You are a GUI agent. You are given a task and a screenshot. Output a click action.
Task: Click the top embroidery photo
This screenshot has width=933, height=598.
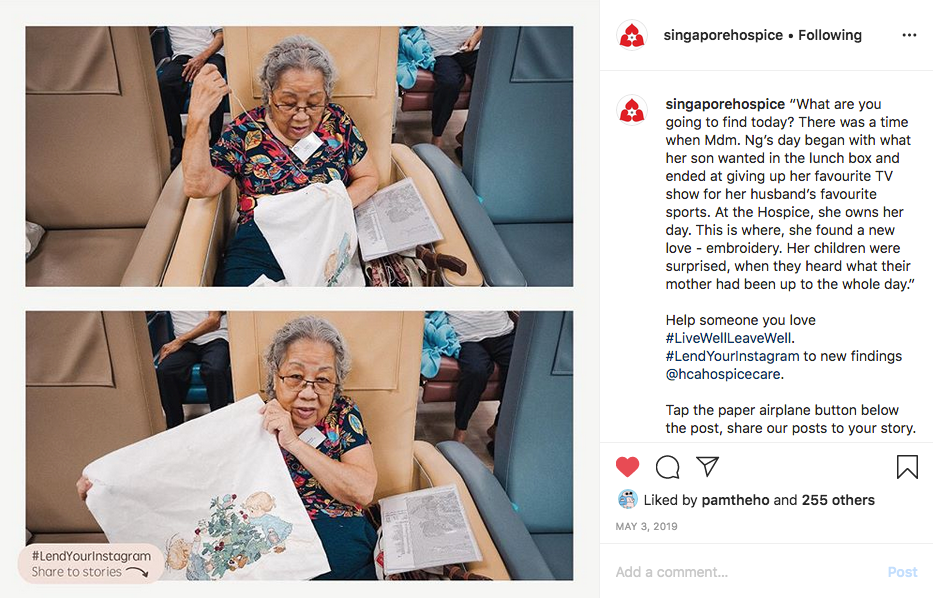pyautogui.click(x=299, y=156)
